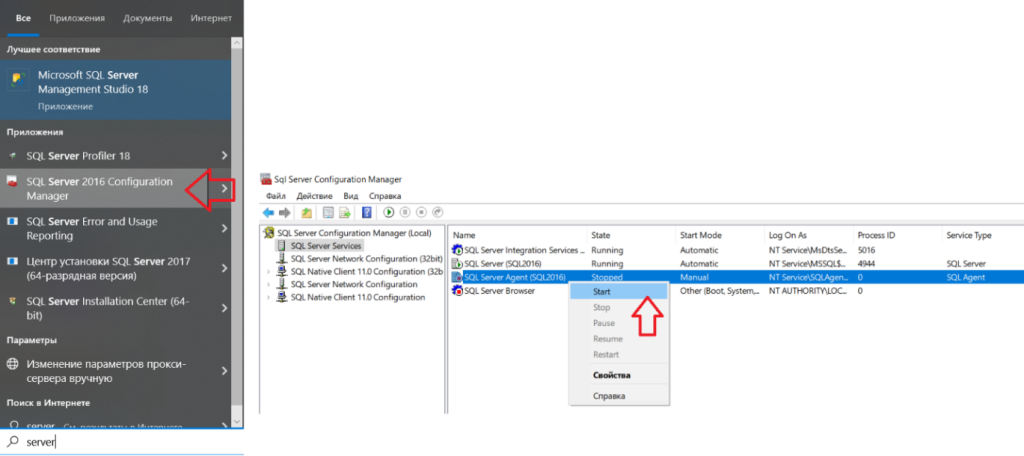Click the SQL Server (SQL2016) service icon

457,264
